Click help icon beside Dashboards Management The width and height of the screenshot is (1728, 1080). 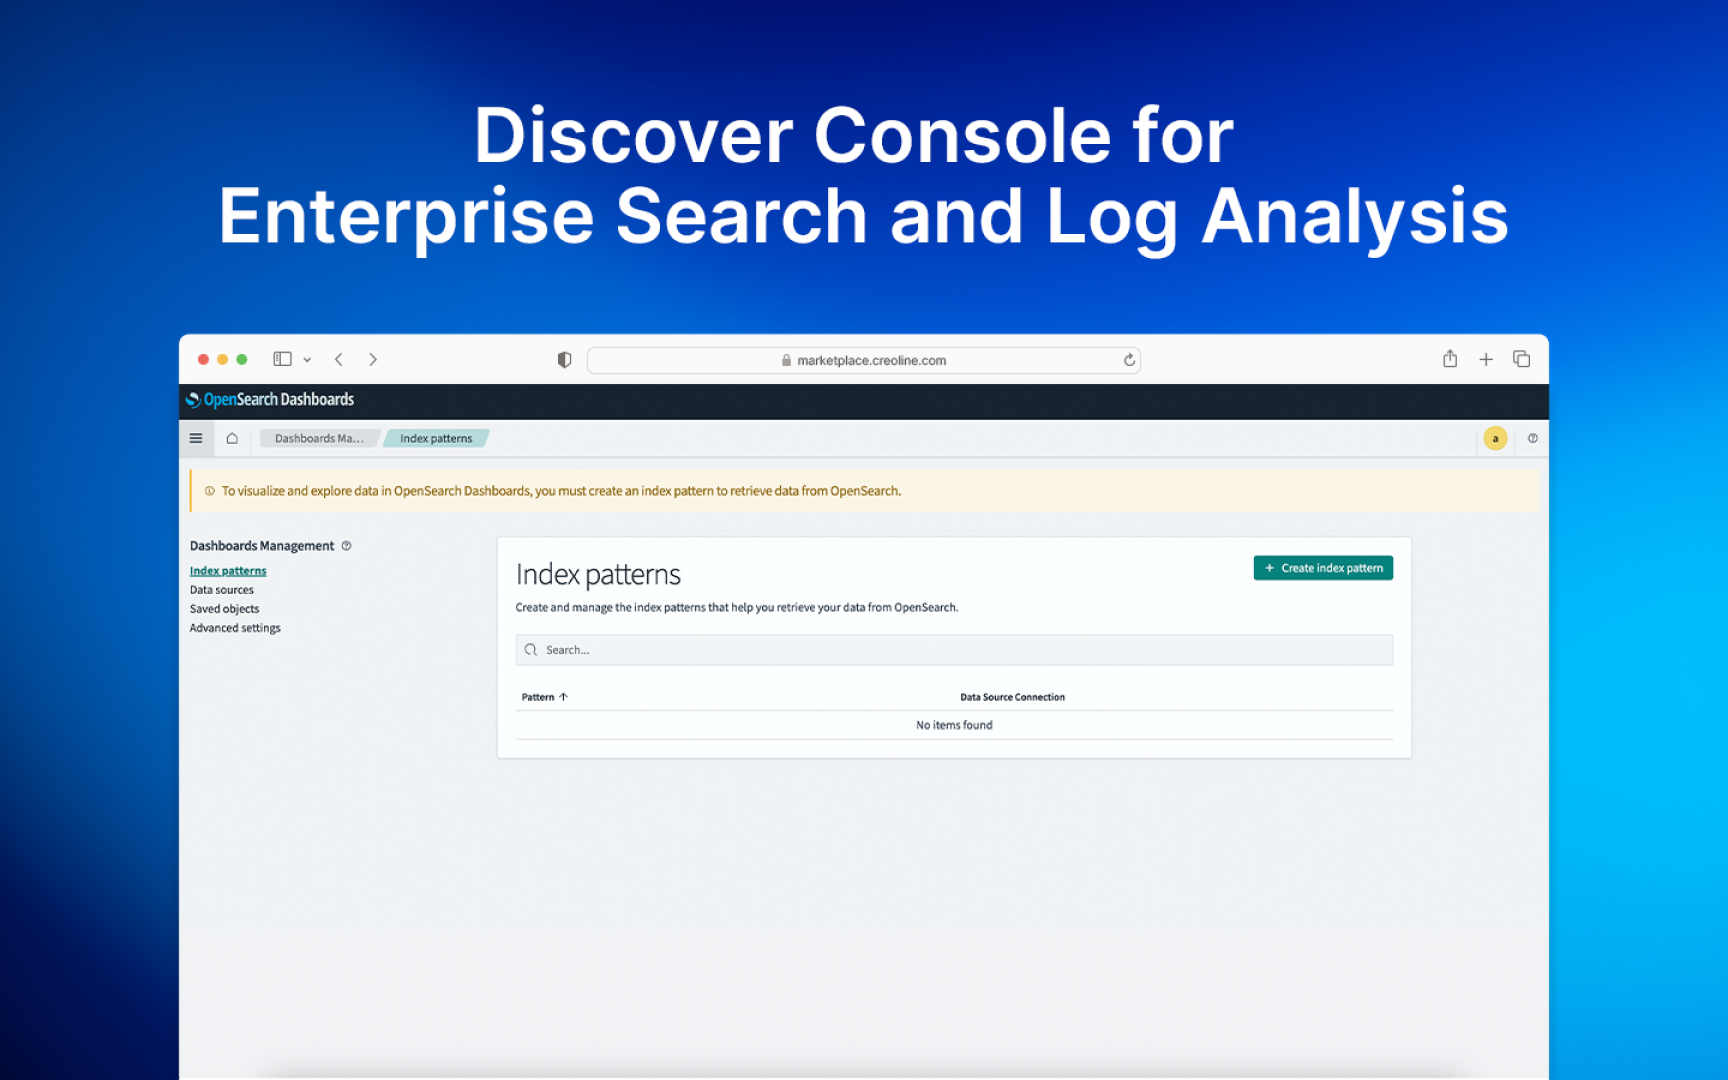346,546
